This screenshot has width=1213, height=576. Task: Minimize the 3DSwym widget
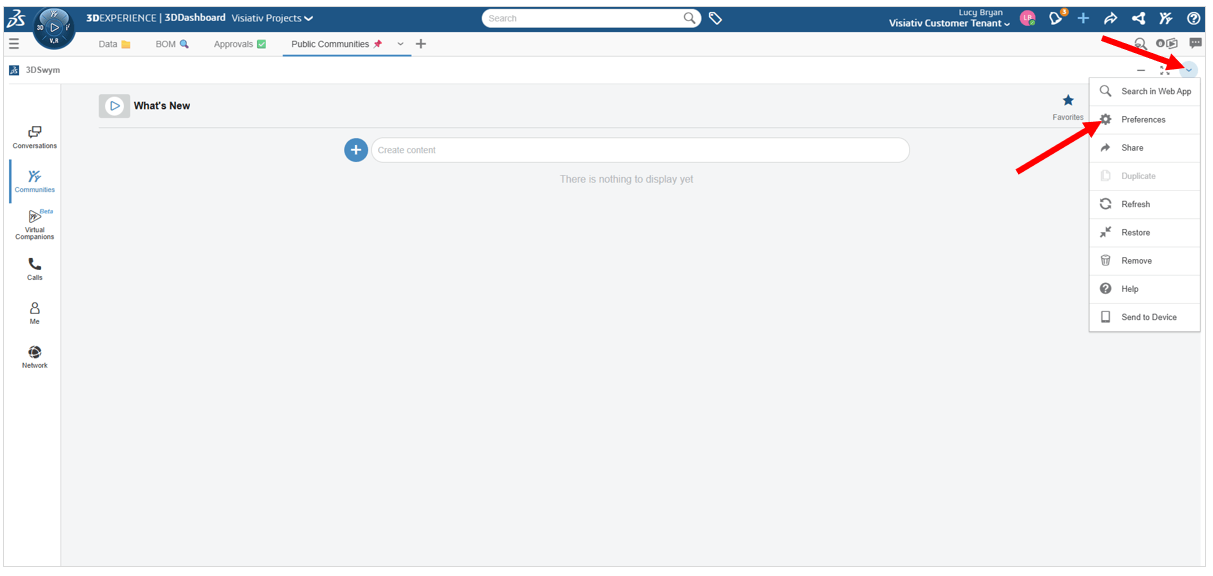(1141, 70)
